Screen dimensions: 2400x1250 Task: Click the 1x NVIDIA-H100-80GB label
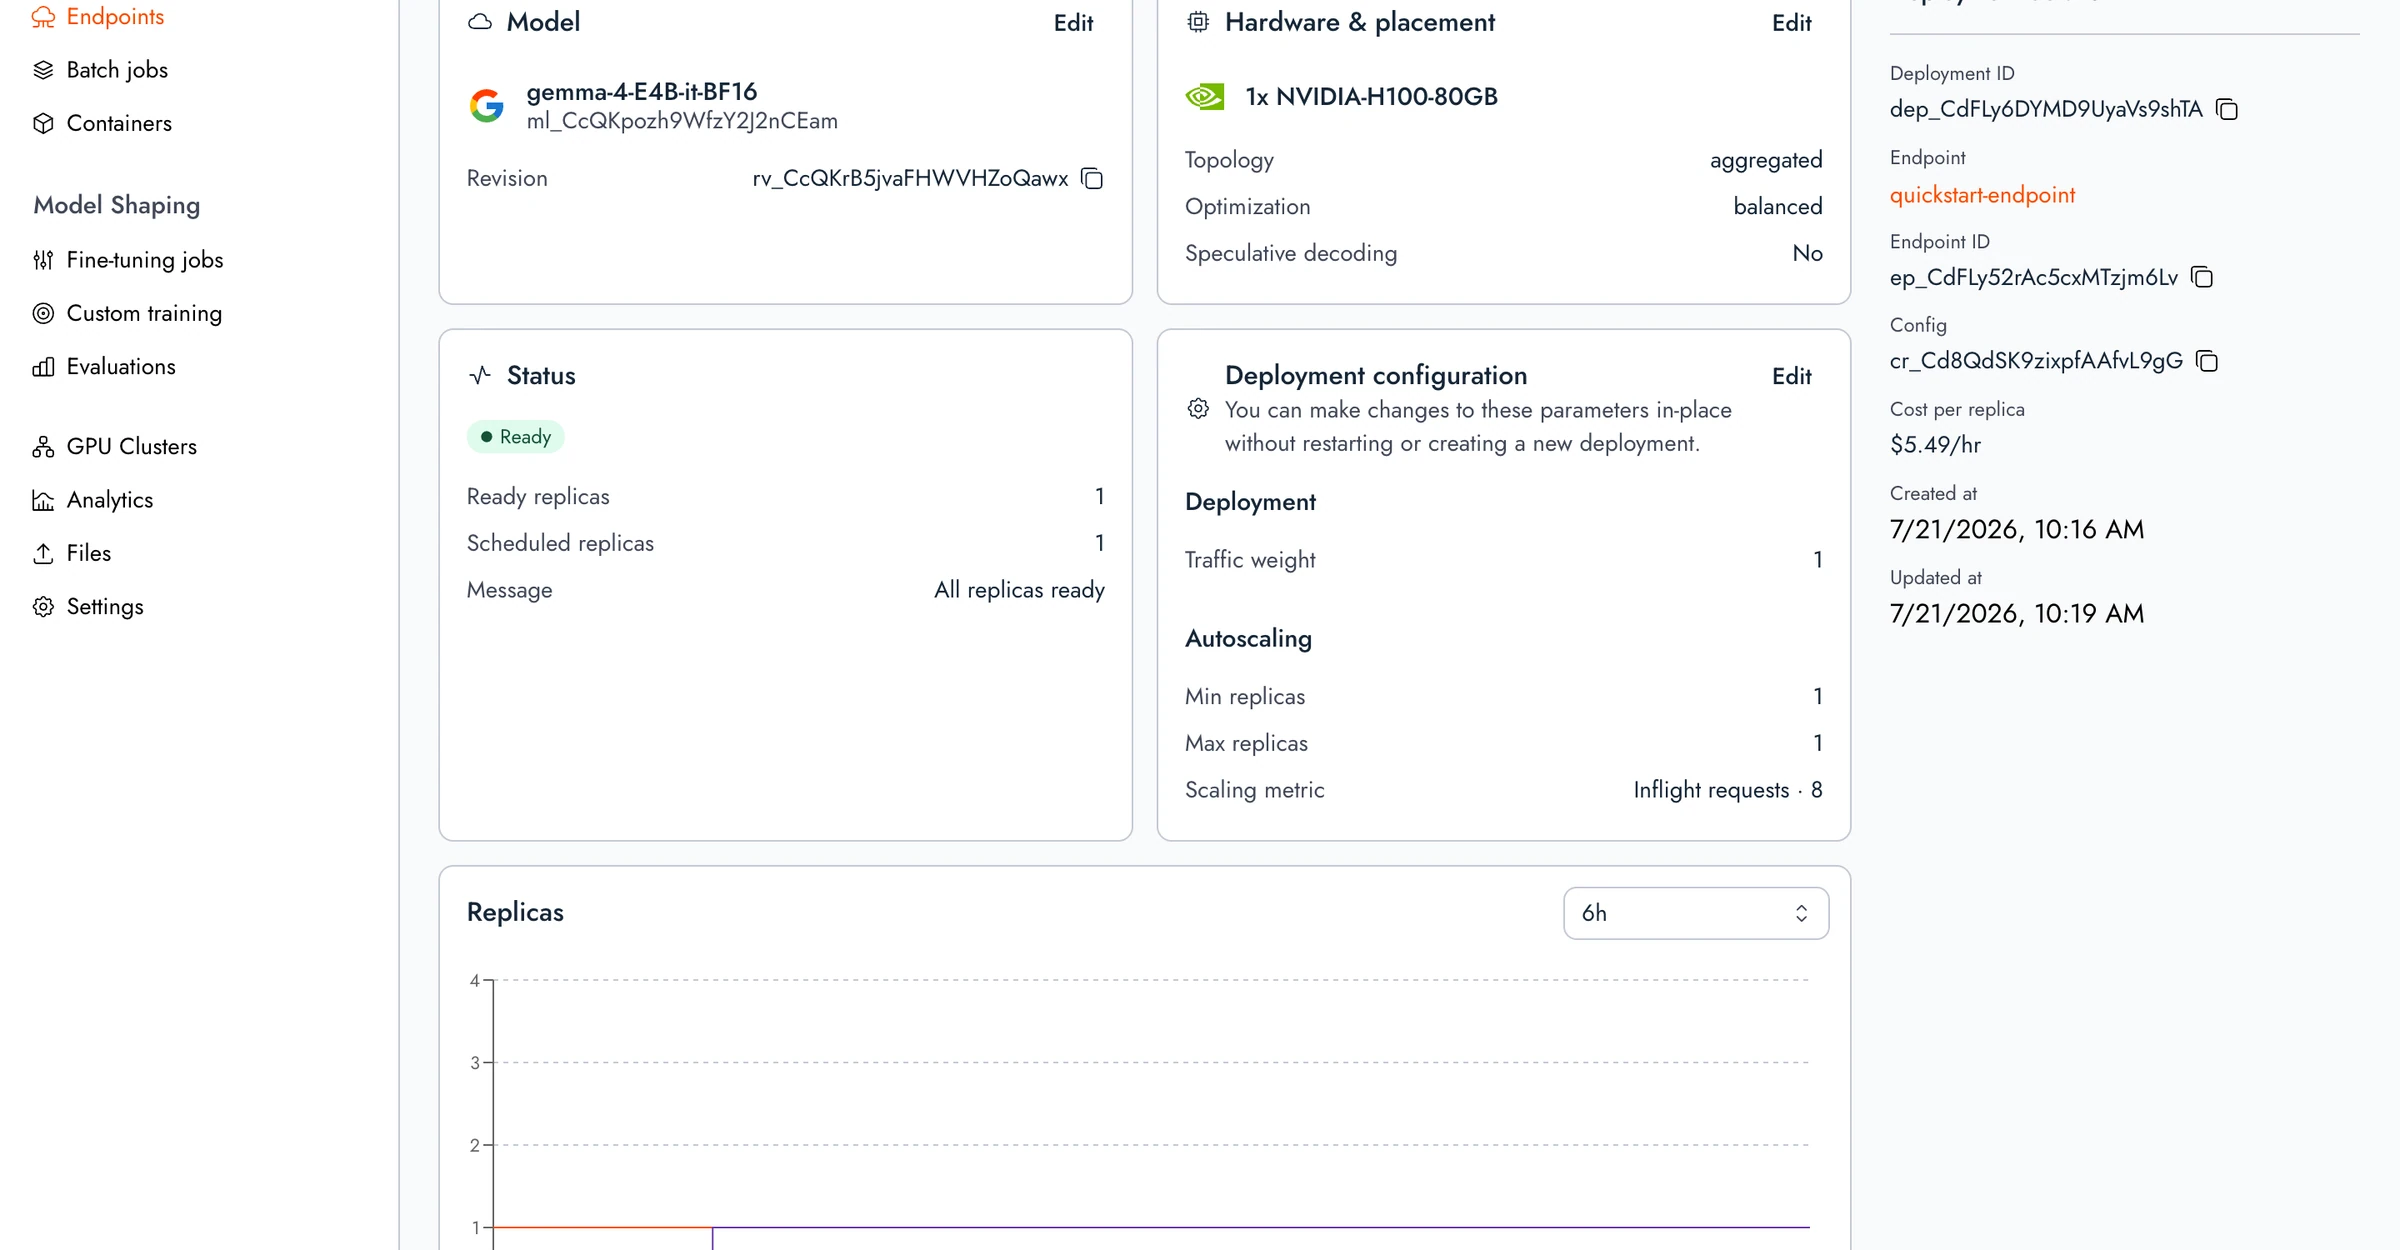[1371, 96]
